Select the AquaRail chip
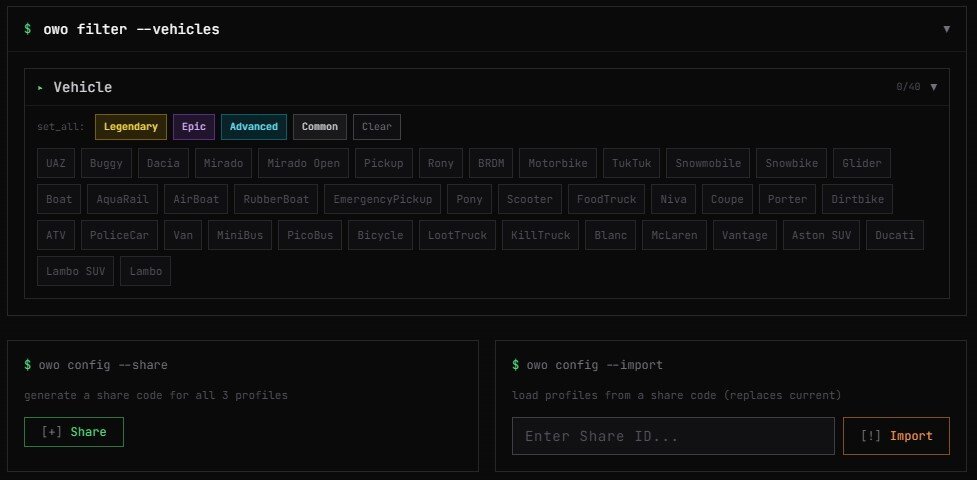Screen dimensions: 977x480 tap(123, 199)
